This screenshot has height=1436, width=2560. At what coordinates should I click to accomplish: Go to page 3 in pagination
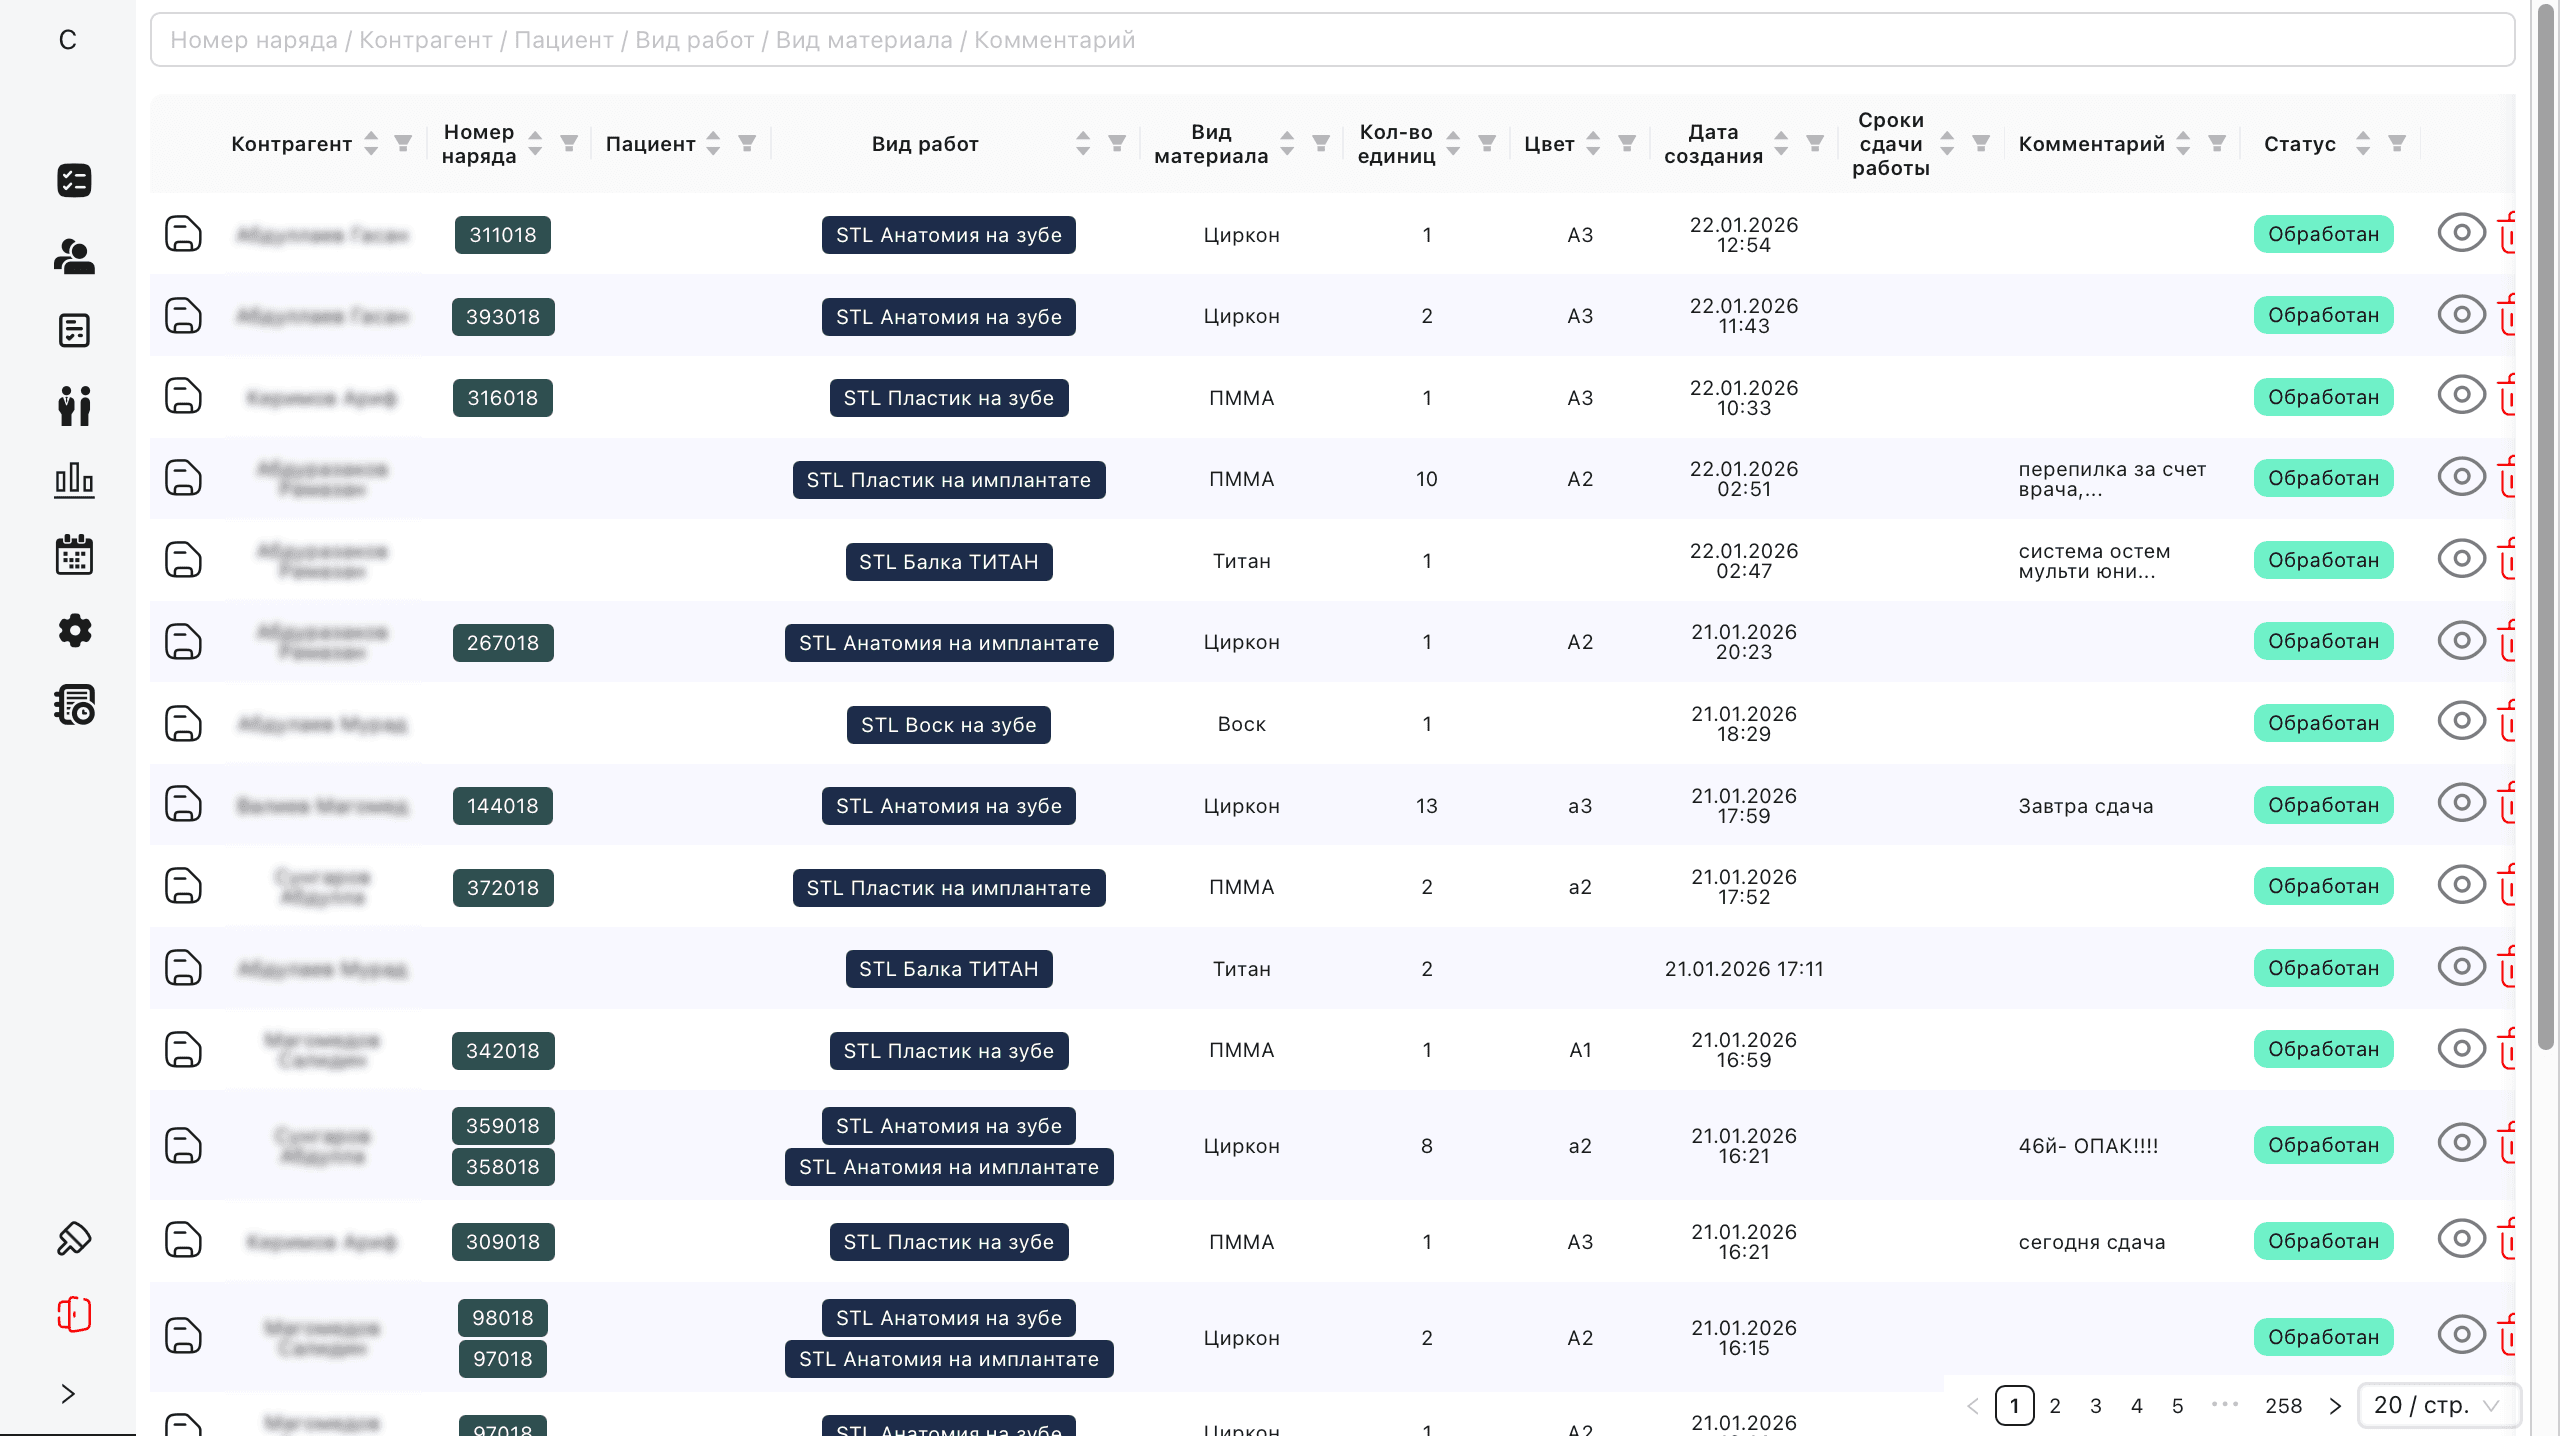[x=2095, y=1406]
